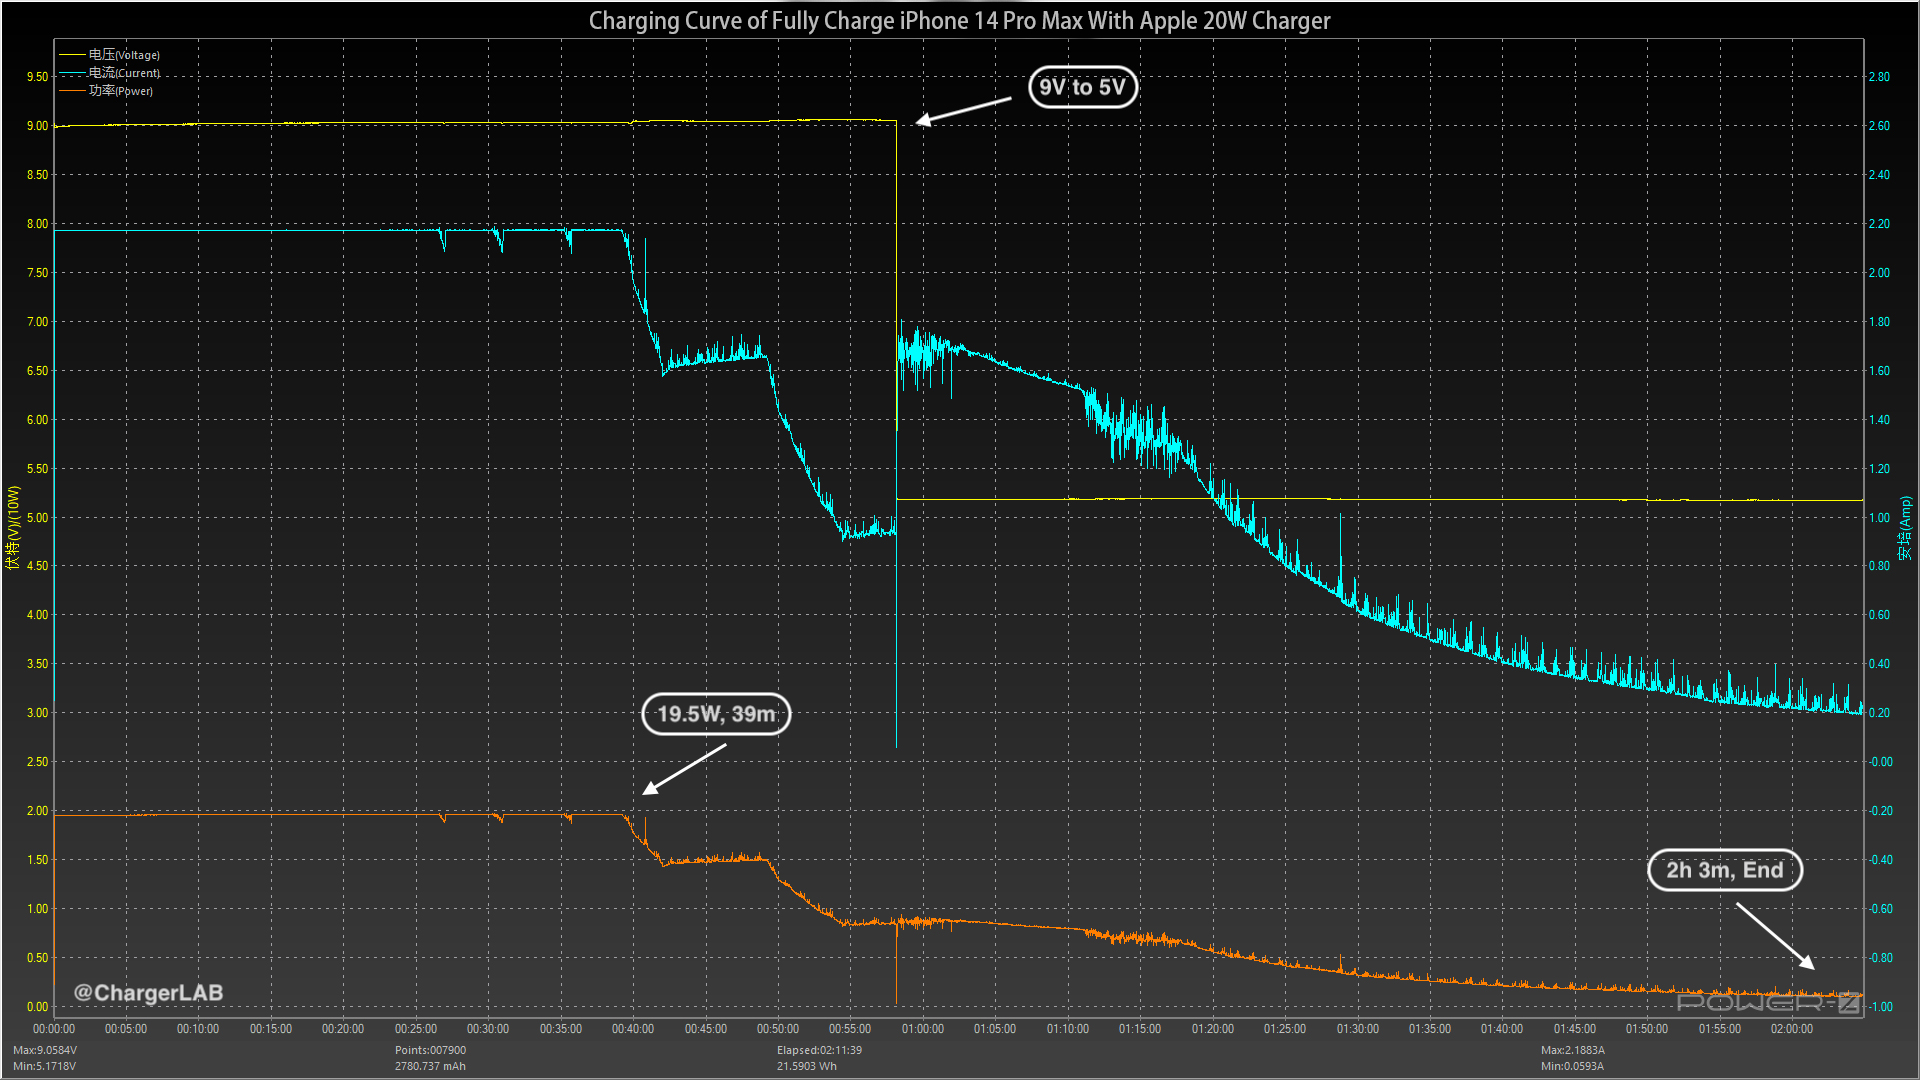Click the '9V to 5V' annotation bubble
1920x1080 pixels.
click(x=1082, y=87)
